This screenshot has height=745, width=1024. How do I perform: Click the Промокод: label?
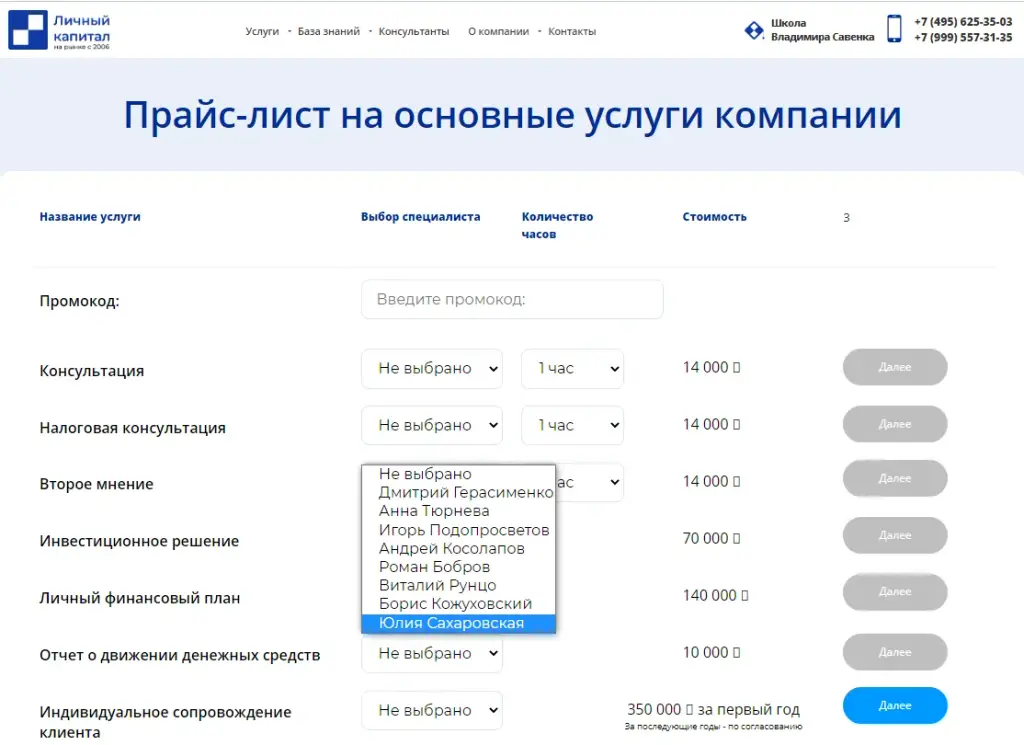[79, 301]
